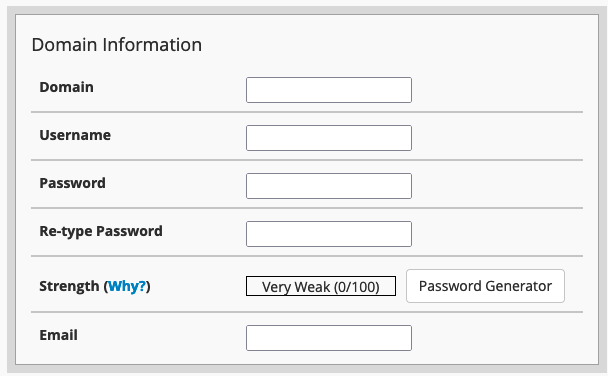Open the Password Generator
This screenshot has width=608, height=376.
pos(485,286)
